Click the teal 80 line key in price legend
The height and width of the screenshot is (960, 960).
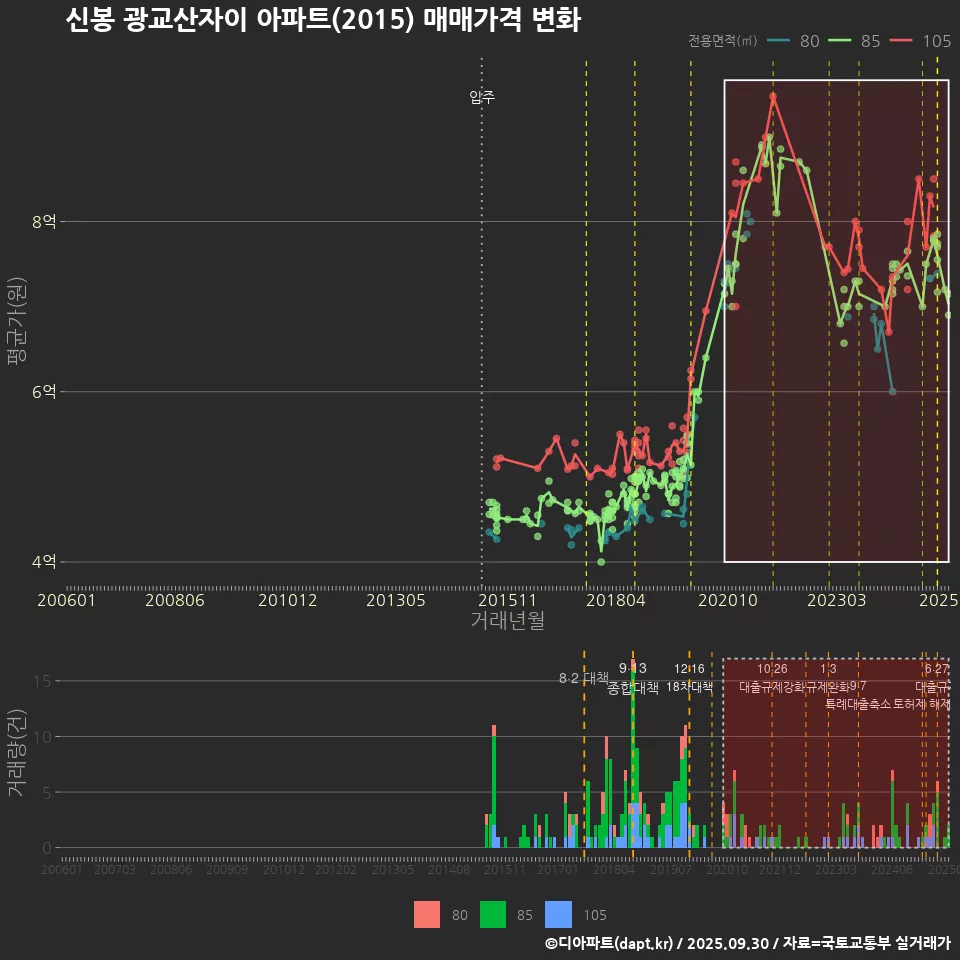(780, 41)
